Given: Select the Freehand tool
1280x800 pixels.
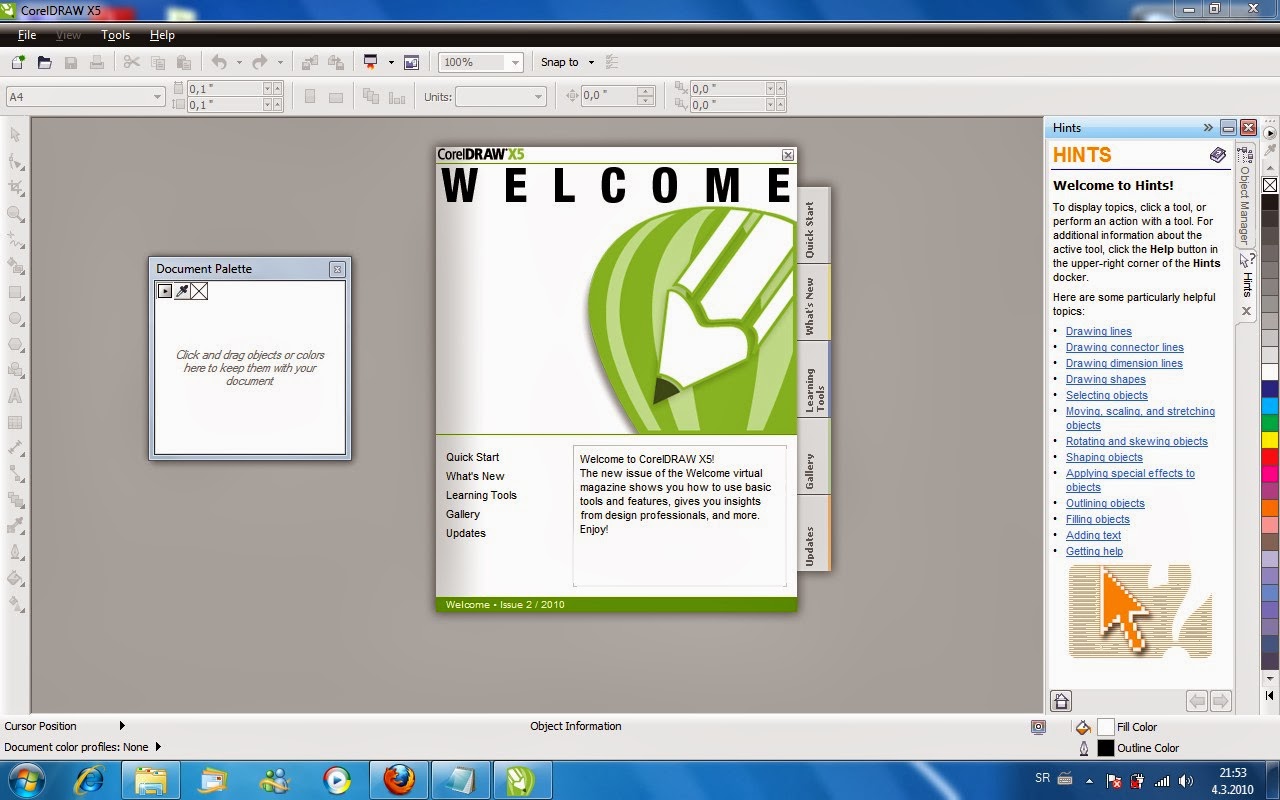Looking at the screenshot, I should (x=15, y=239).
